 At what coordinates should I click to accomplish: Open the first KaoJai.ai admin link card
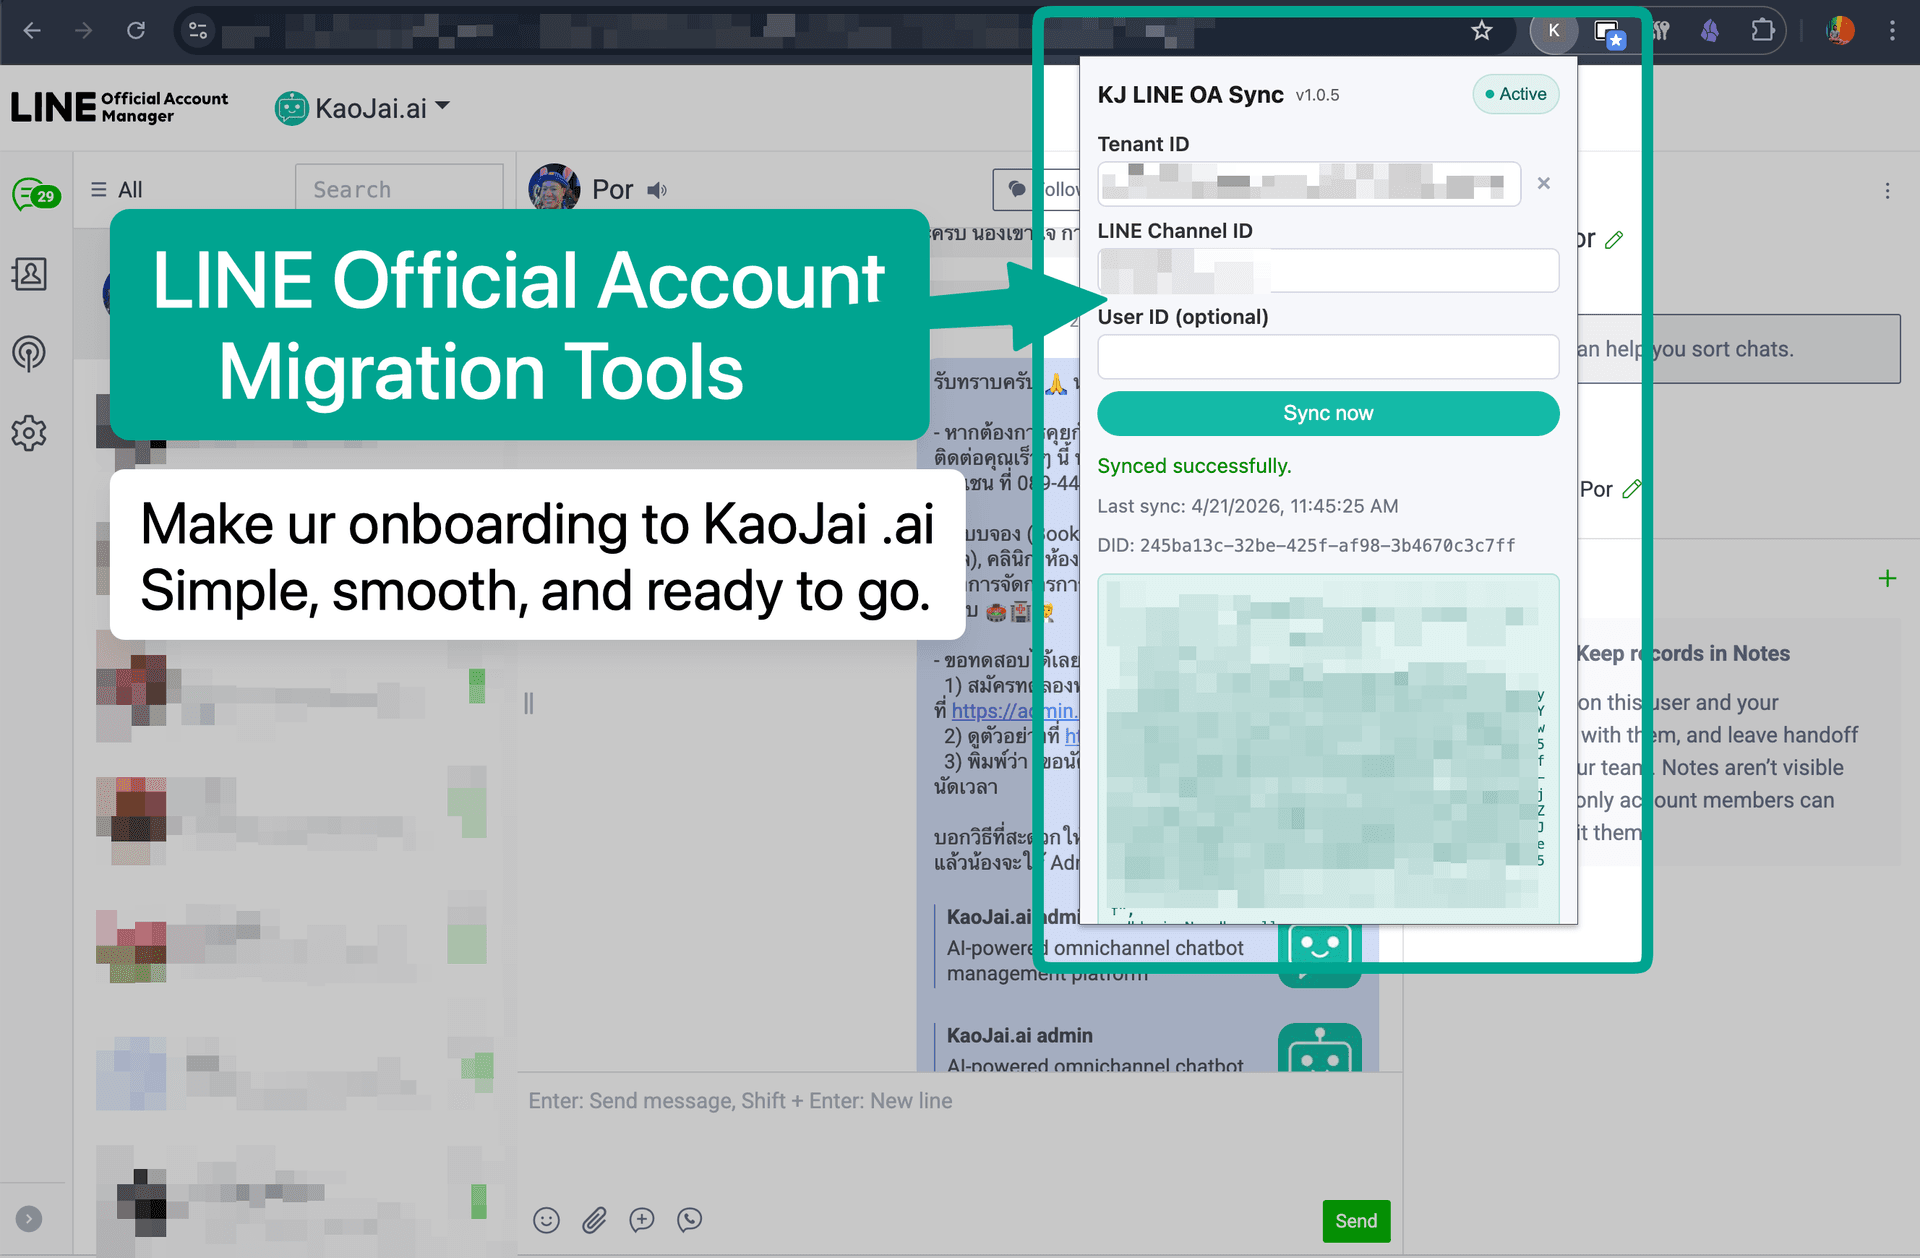(1150, 945)
